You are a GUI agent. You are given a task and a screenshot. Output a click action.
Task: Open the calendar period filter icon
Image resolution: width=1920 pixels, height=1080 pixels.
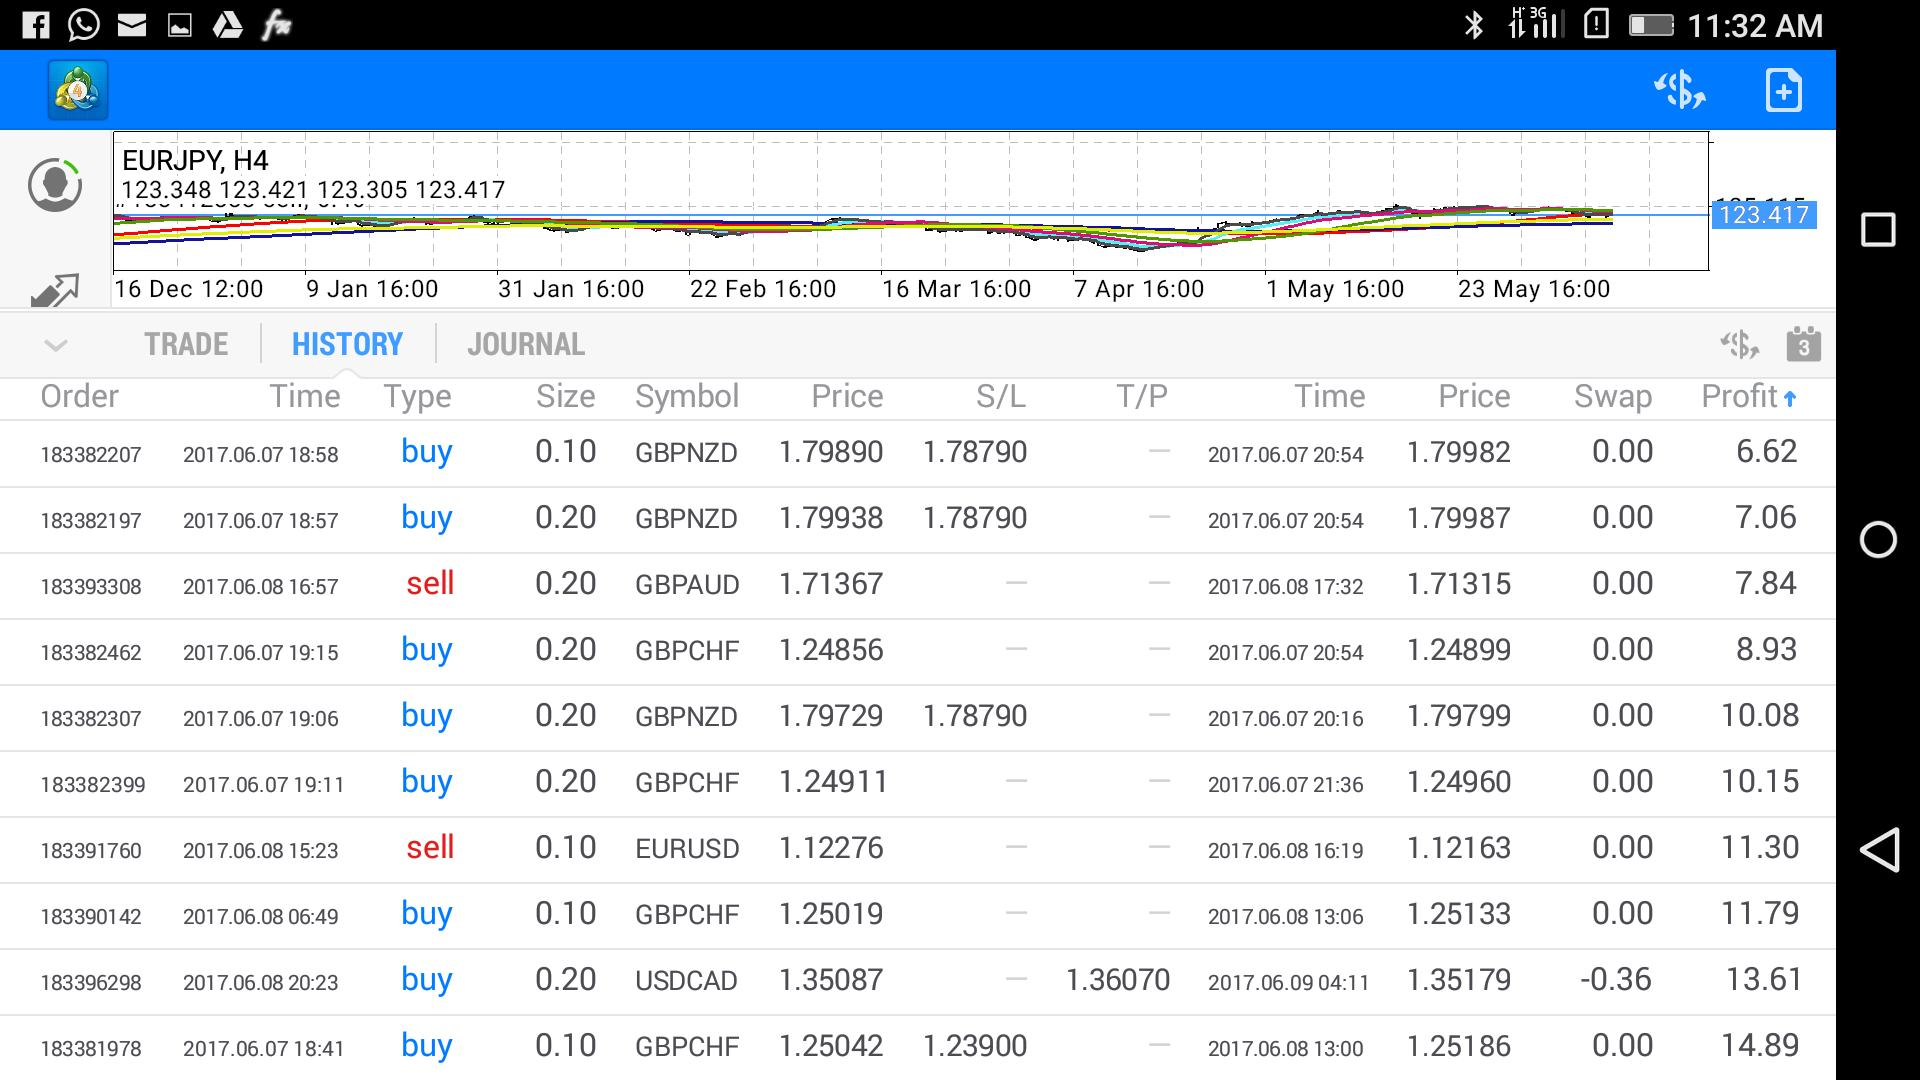point(1803,345)
